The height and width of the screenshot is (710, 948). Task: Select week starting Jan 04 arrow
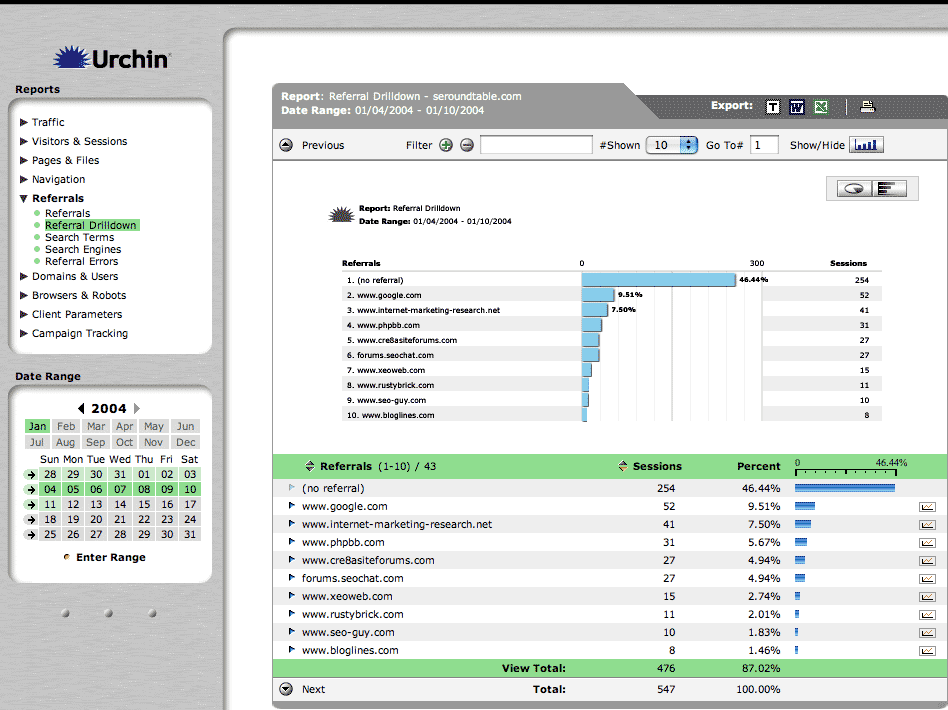[x=31, y=490]
